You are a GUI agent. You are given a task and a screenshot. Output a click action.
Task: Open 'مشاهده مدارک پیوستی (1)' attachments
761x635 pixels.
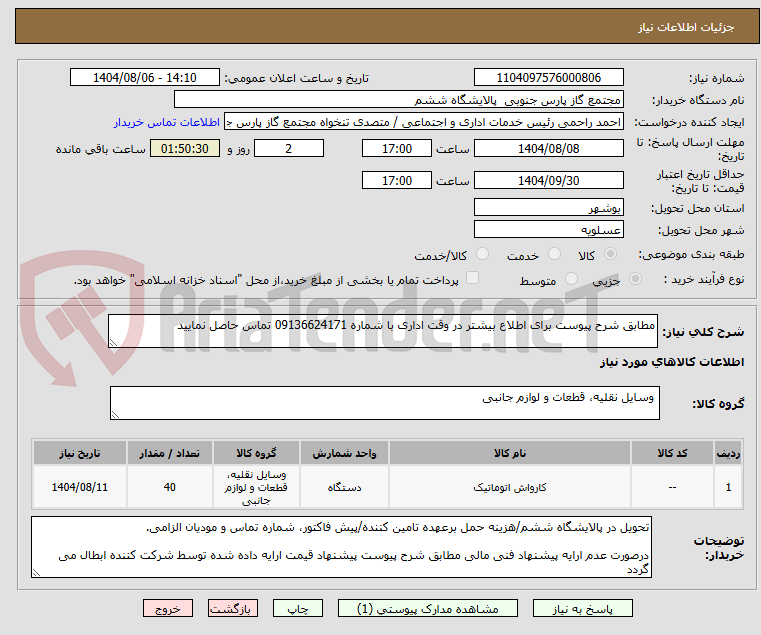coord(428,608)
